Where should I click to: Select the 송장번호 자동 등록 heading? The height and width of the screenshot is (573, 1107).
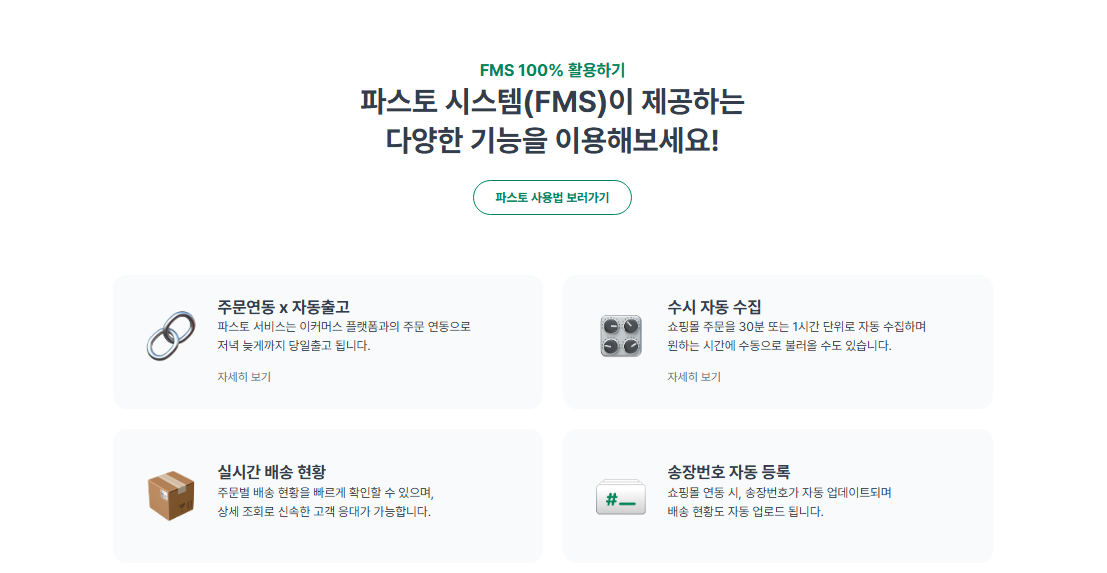[729, 472]
